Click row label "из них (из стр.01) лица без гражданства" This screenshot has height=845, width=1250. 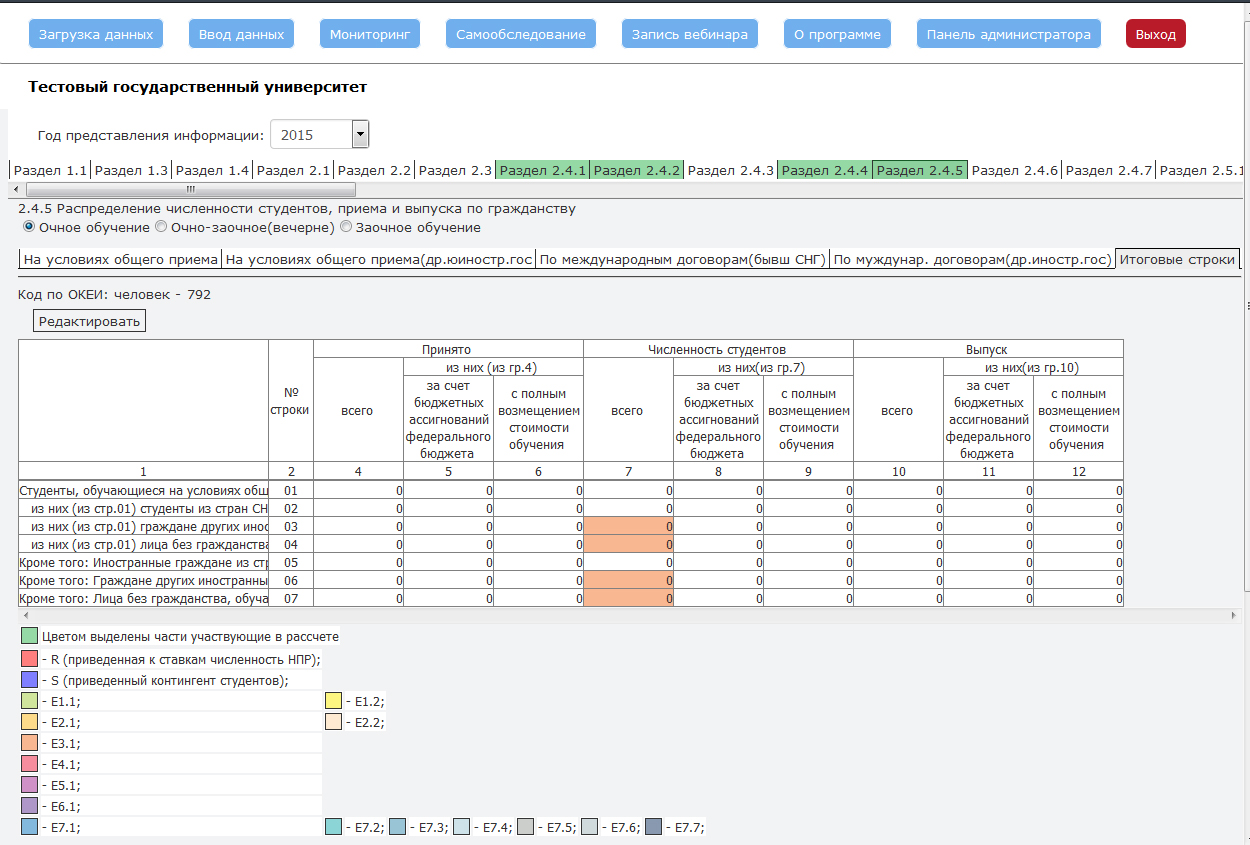point(144,544)
